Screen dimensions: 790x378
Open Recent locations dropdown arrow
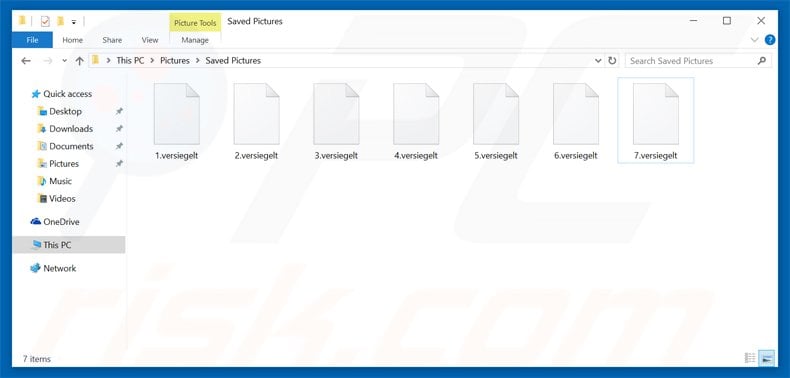coord(64,61)
